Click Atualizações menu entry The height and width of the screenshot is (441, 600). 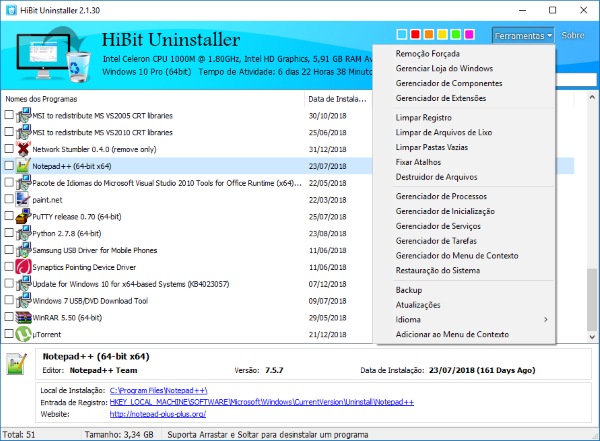[x=418, y=305]
